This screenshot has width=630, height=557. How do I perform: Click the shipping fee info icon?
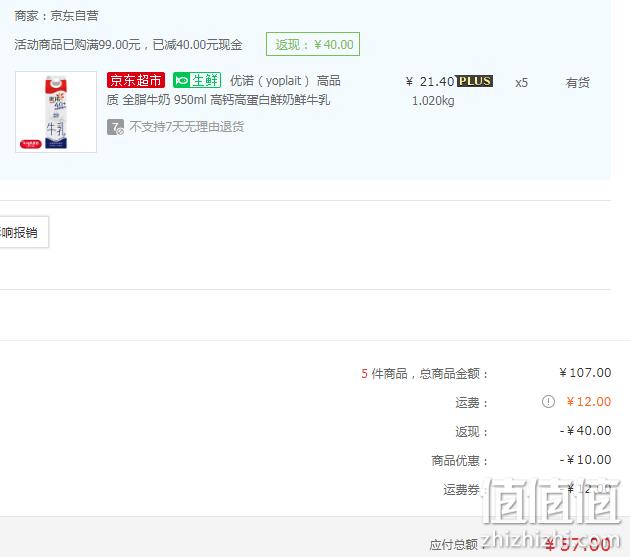(x=548, y=401)
